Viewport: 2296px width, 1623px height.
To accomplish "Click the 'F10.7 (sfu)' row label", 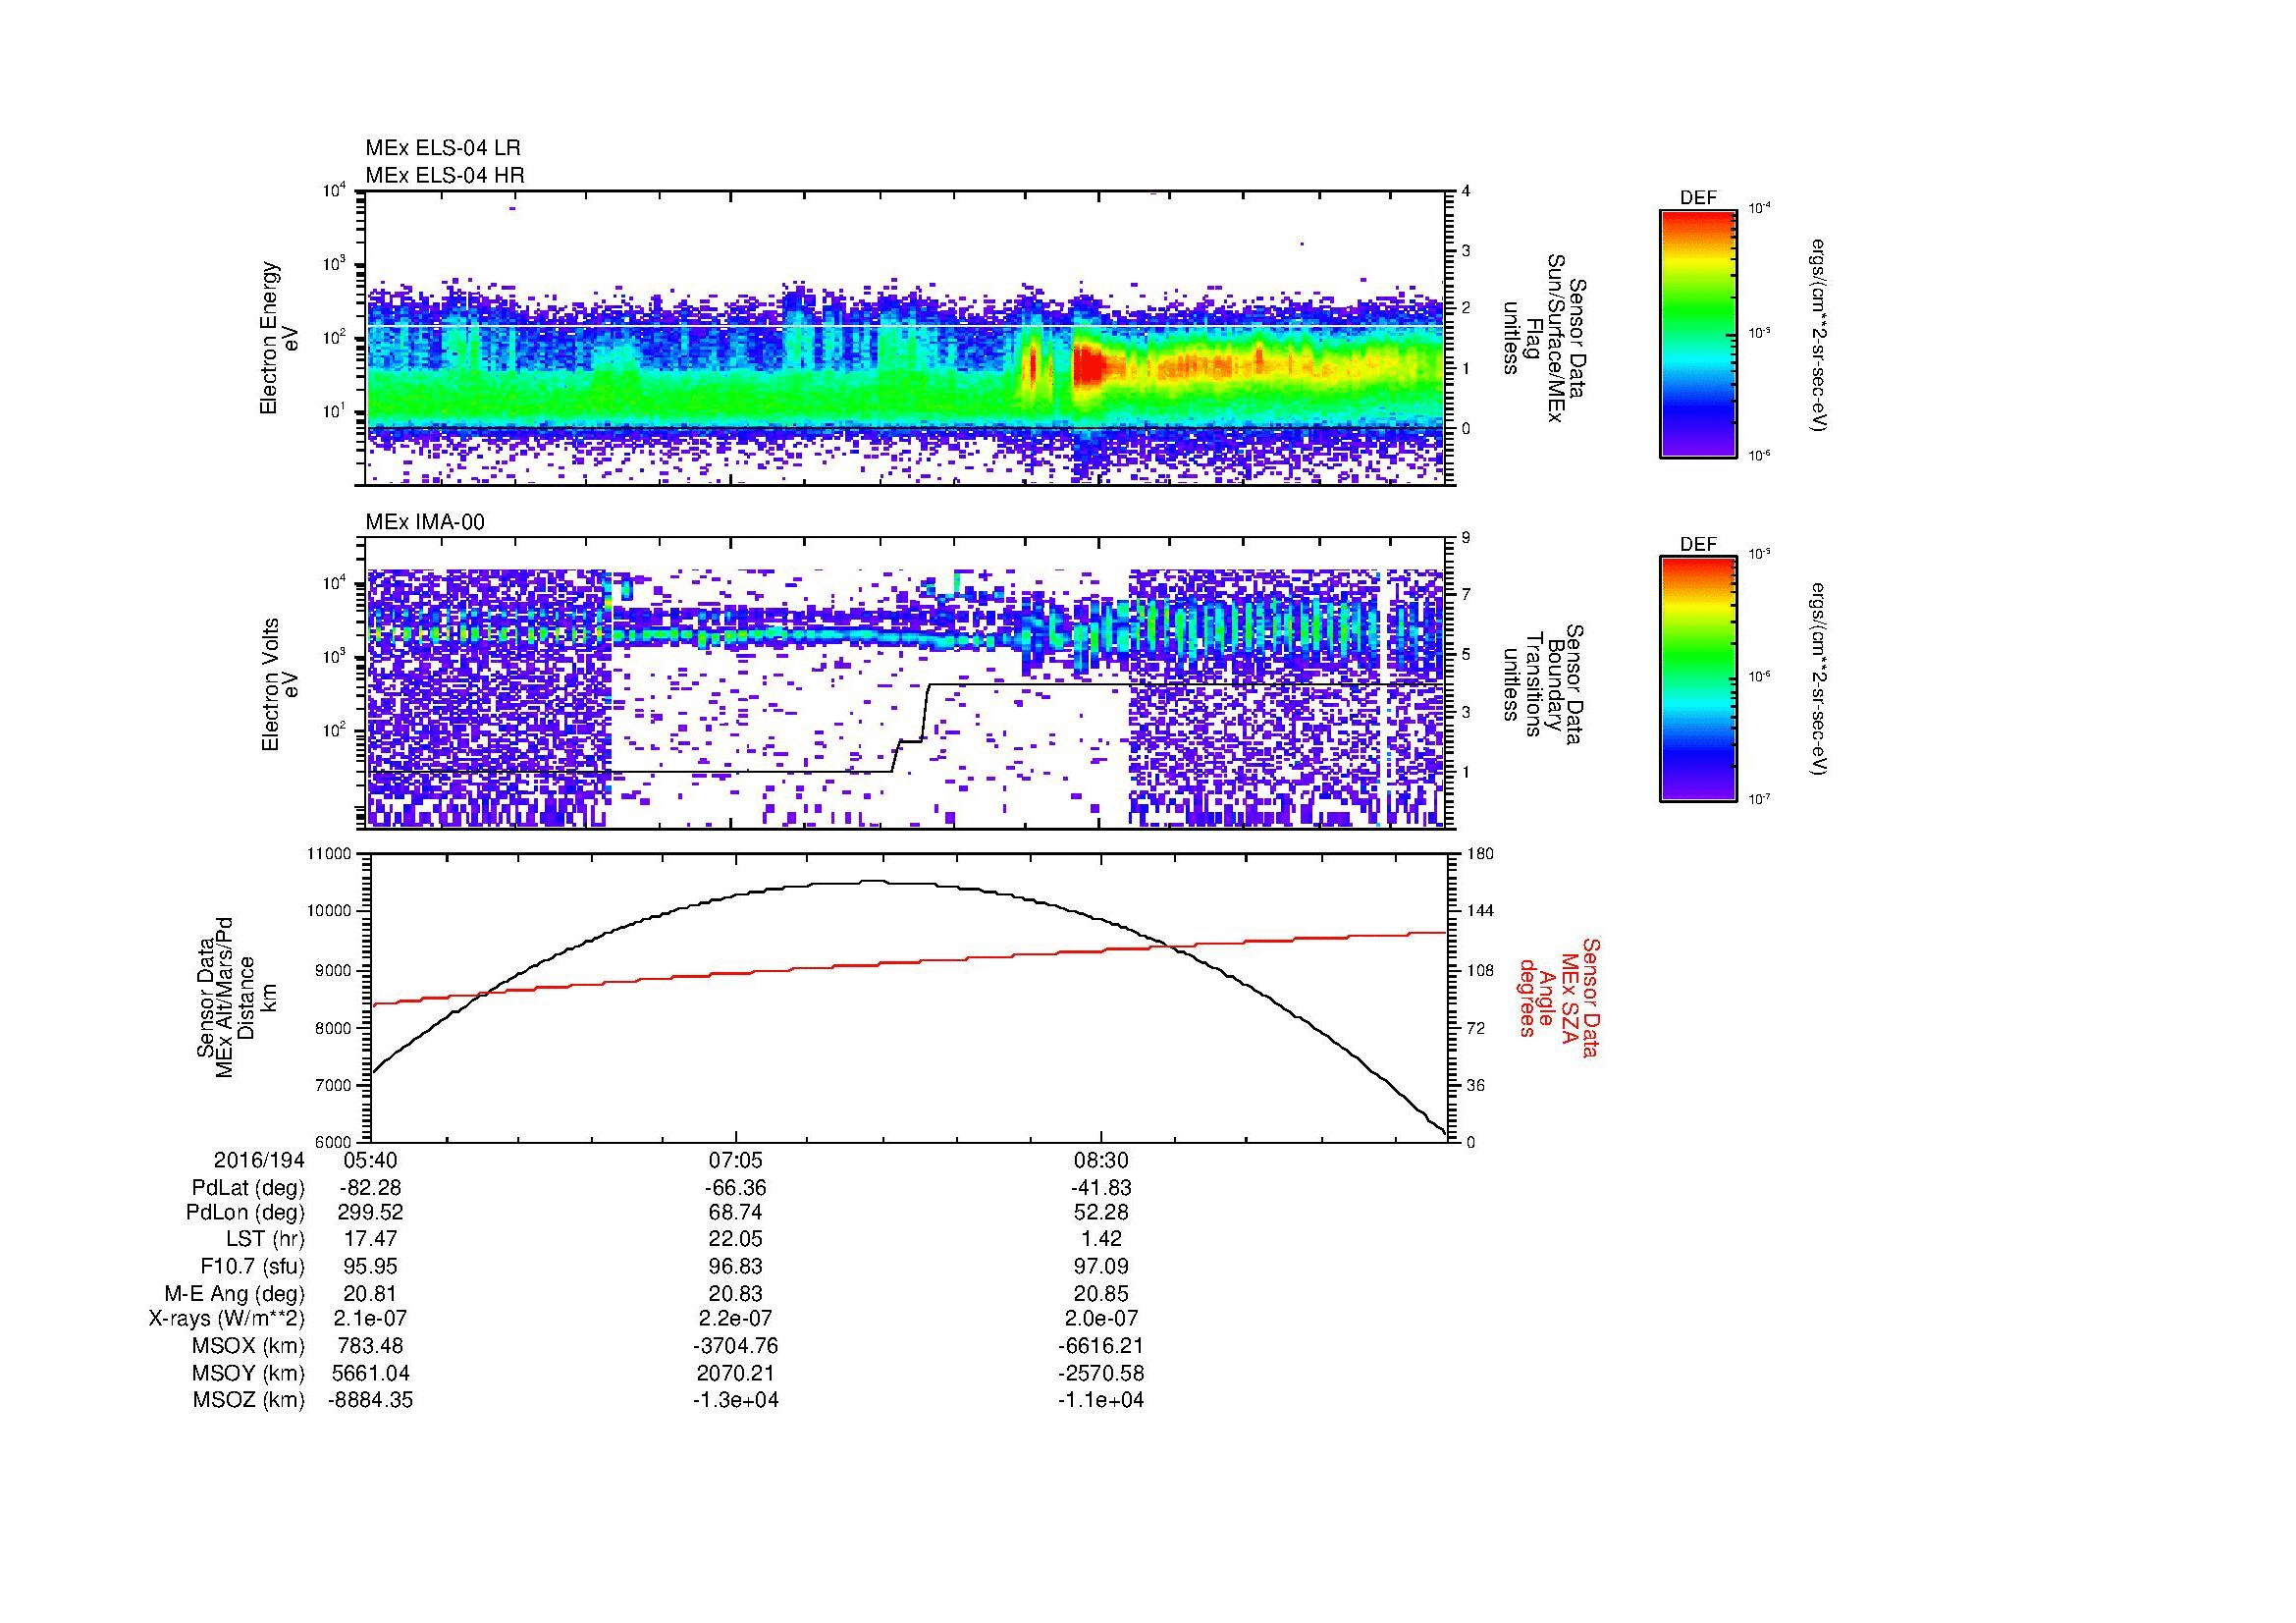I will 252,1266.
